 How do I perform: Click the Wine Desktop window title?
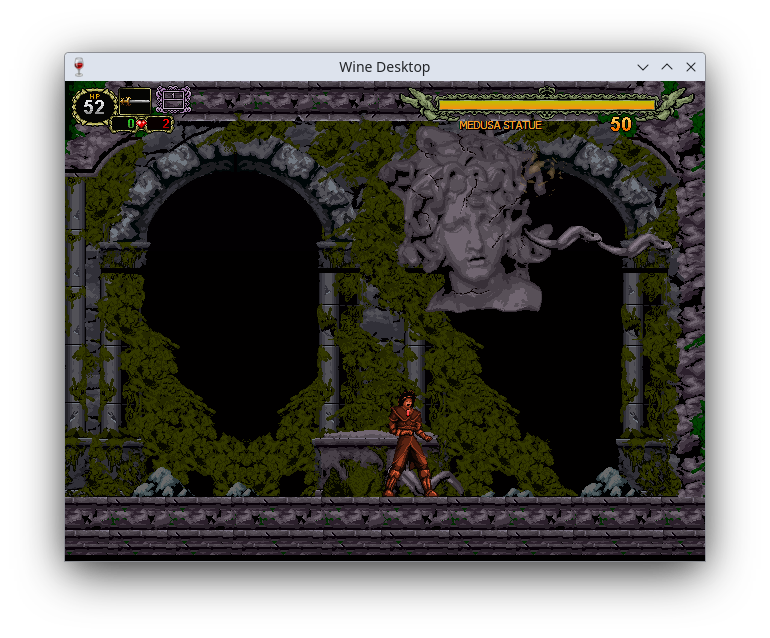click(384, 67)
